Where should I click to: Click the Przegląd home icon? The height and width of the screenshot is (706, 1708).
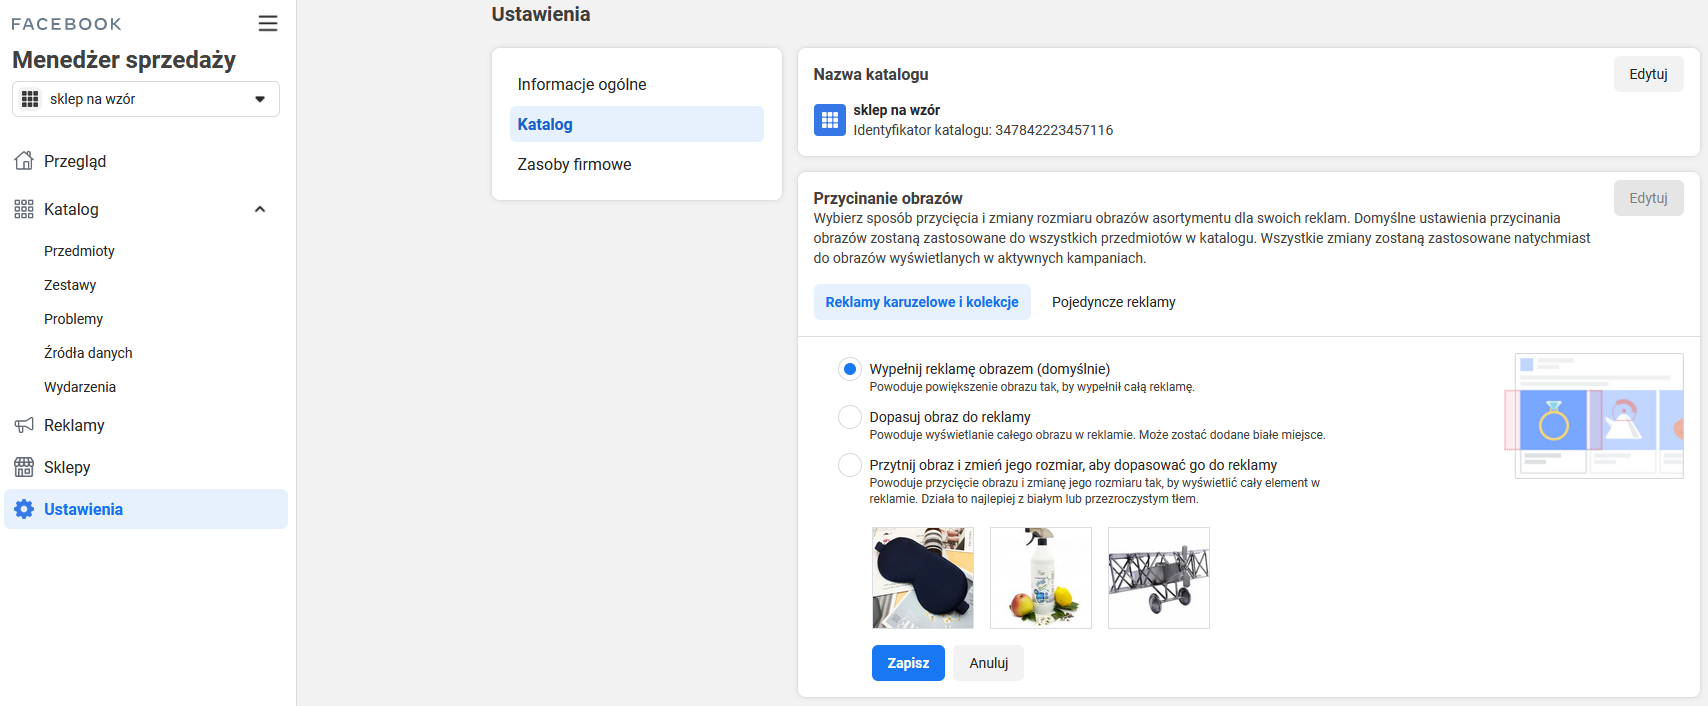tap(24, 161)
